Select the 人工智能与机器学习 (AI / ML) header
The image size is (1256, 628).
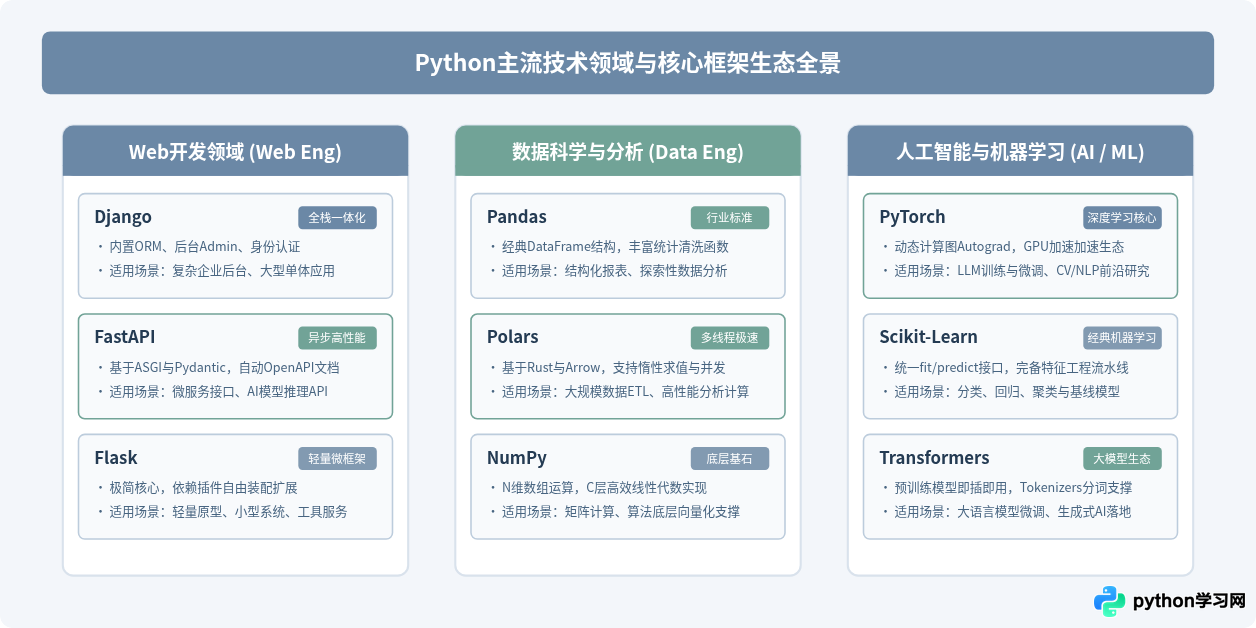(x=1020, y=151)
